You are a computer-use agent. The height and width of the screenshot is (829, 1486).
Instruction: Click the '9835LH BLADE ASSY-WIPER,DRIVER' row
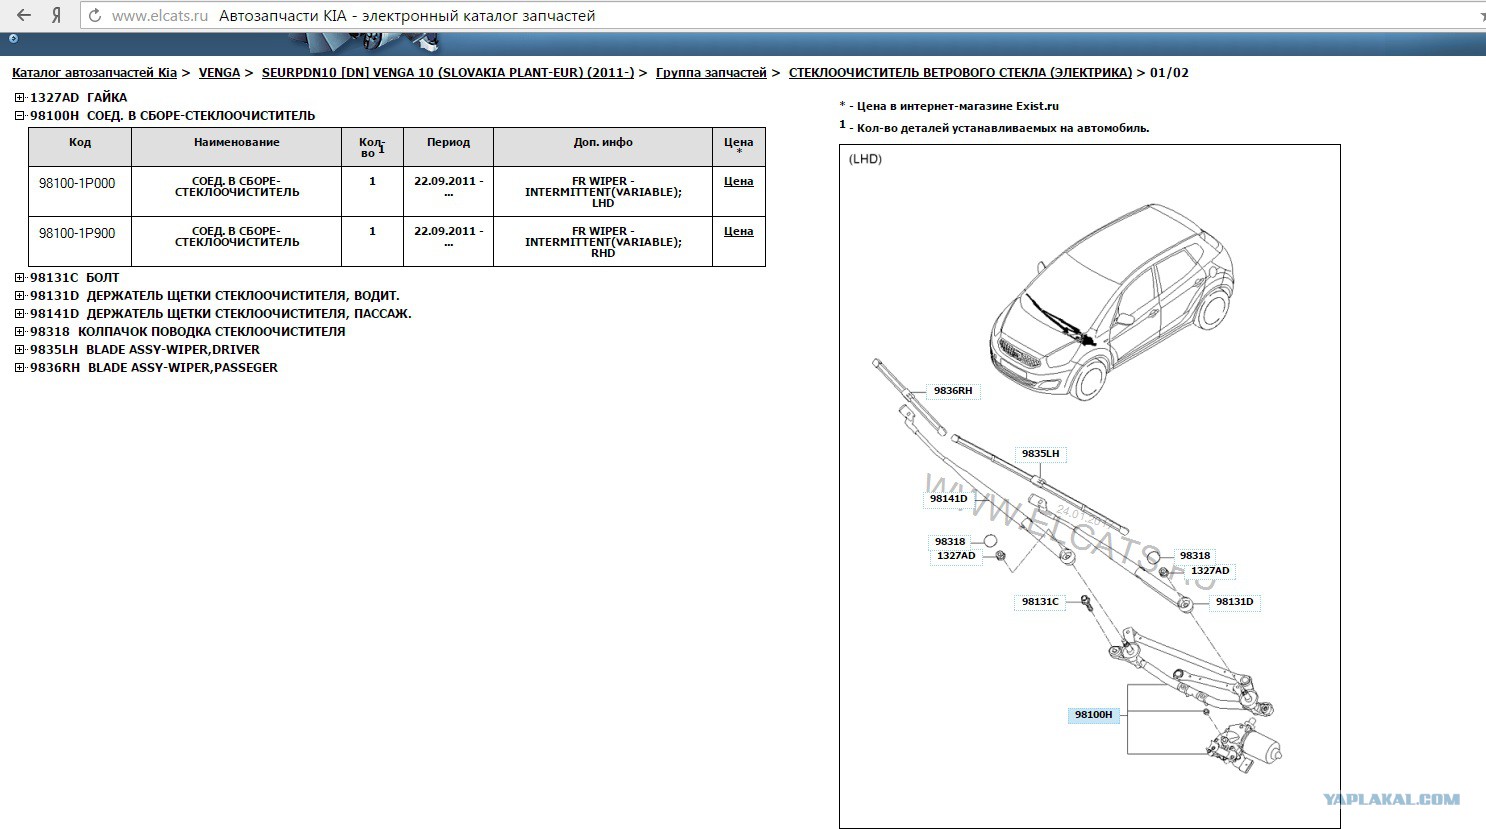[144, 350]
